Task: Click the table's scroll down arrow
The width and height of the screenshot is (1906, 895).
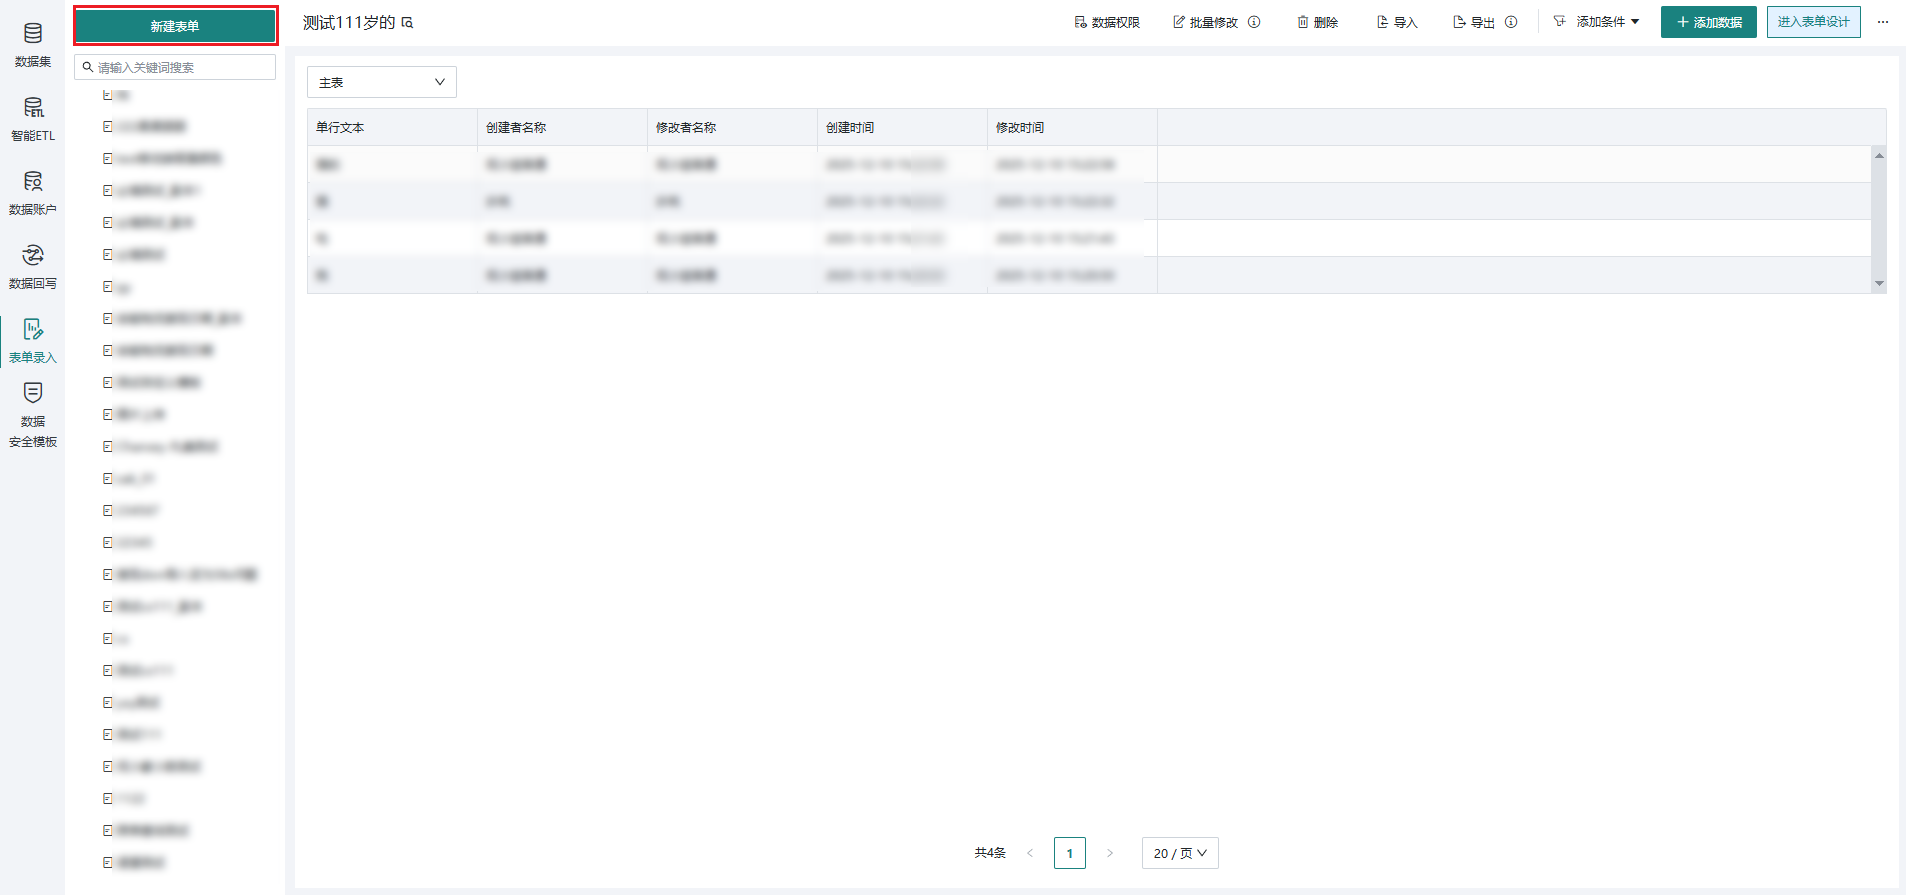Action: (x=1879, y=284)
